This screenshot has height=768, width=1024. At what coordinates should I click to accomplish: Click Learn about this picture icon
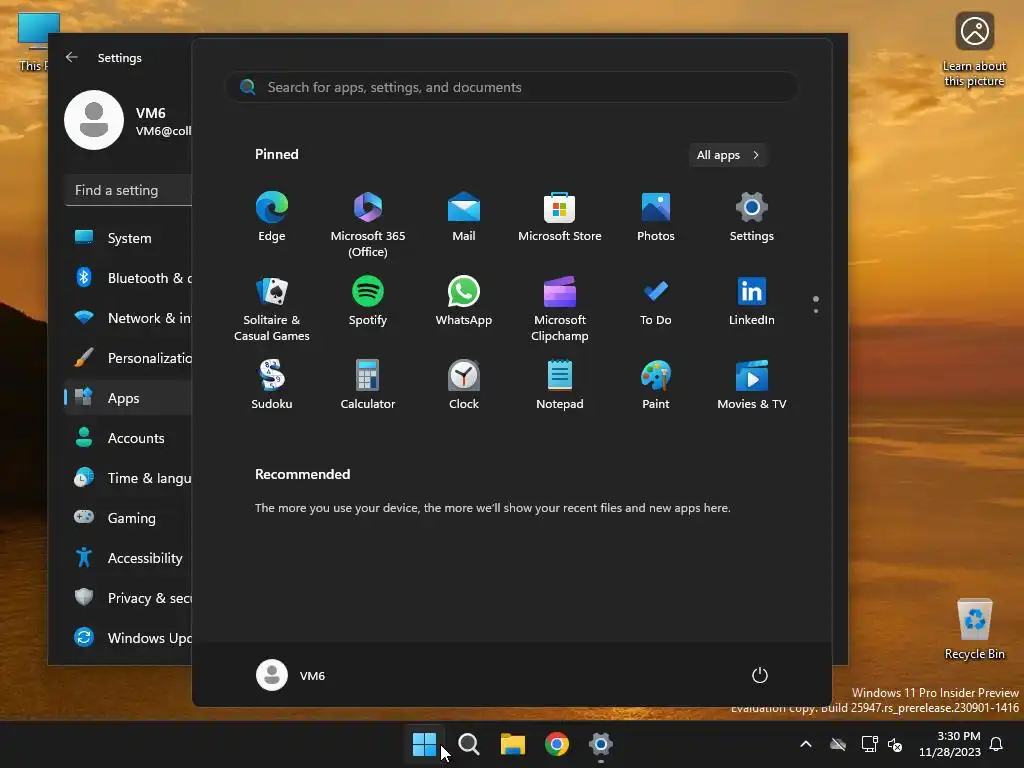tap(974, 50)
